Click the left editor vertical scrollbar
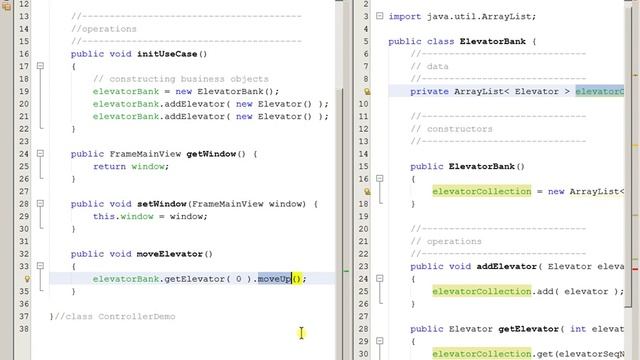 point(339,180)
